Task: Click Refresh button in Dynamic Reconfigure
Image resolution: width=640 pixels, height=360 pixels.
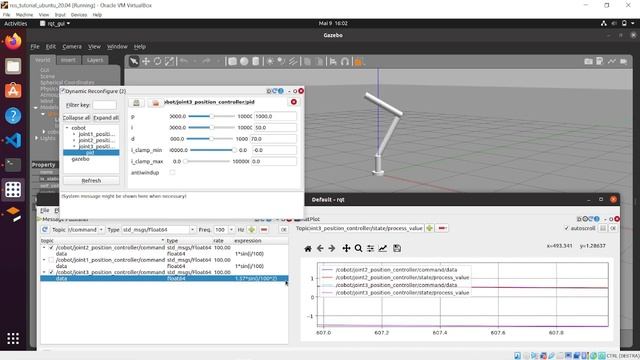Action: pos(91,180)
